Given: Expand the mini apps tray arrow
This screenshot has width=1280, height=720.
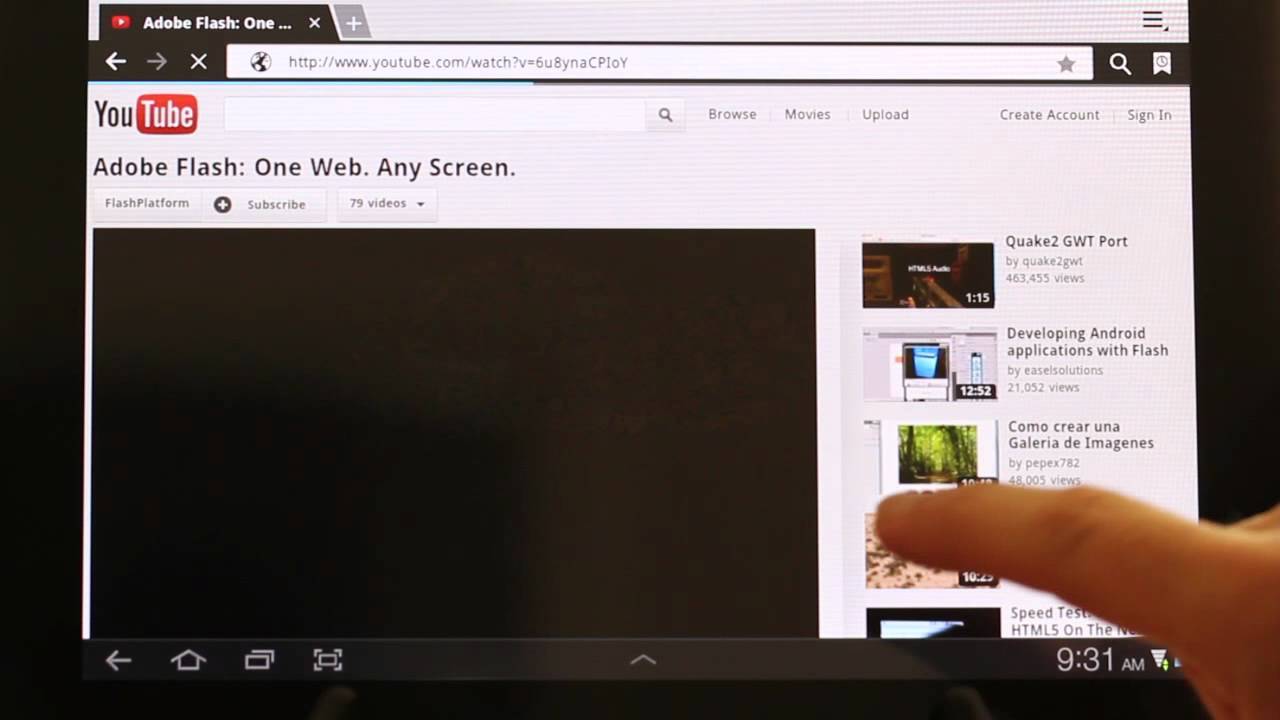Looking at the screenshot, I should (x=643, y=660).
